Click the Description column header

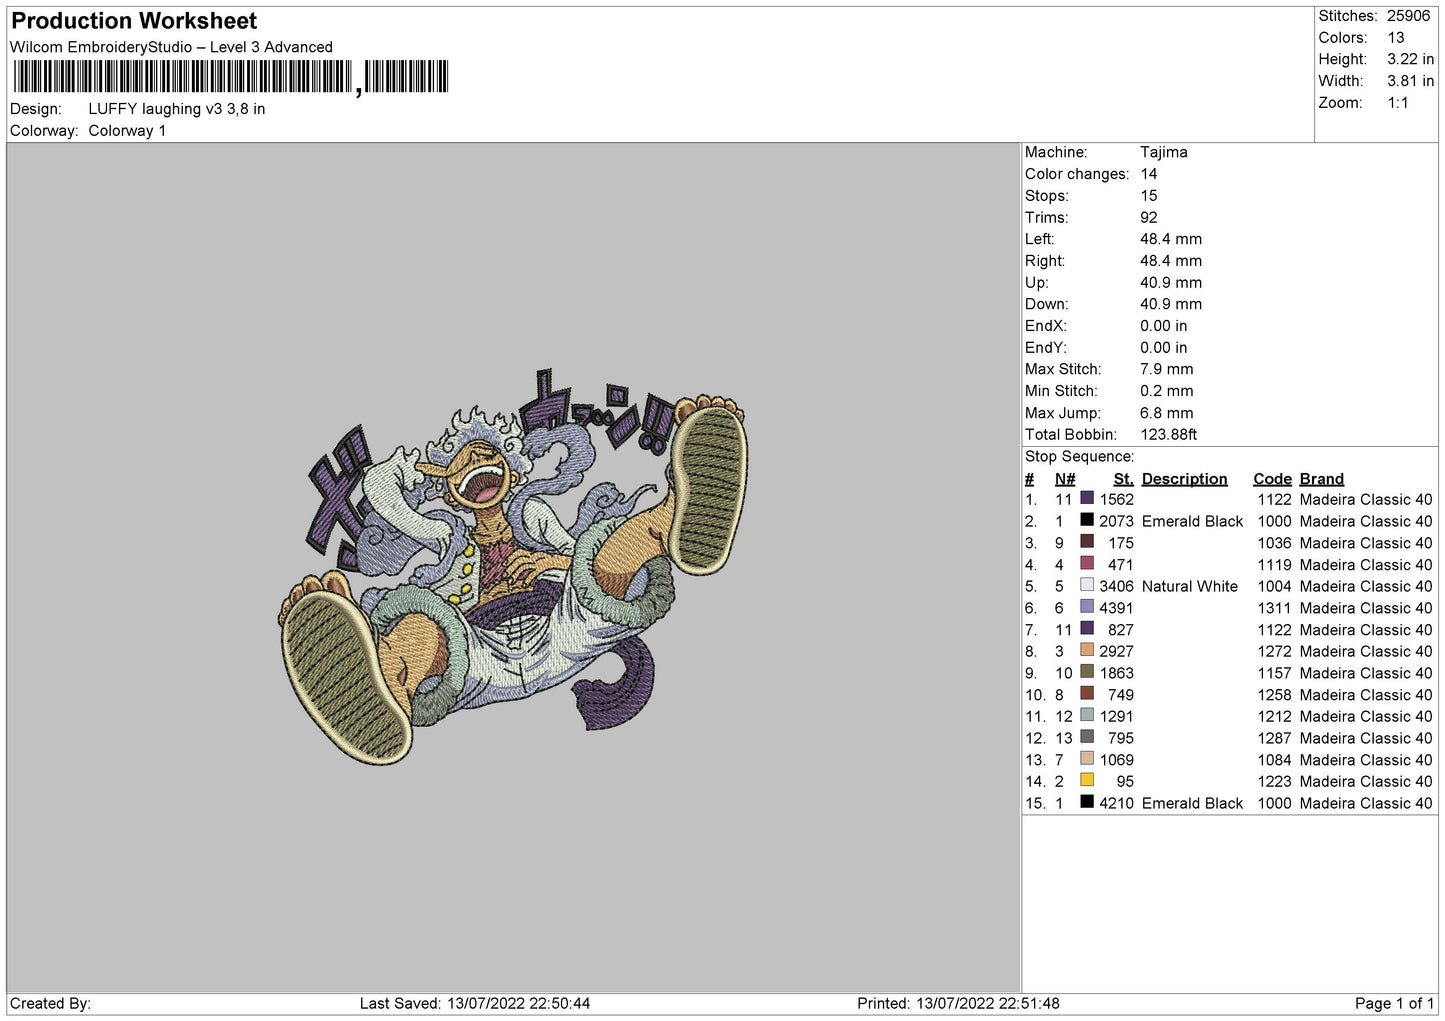pos(1184,479)
